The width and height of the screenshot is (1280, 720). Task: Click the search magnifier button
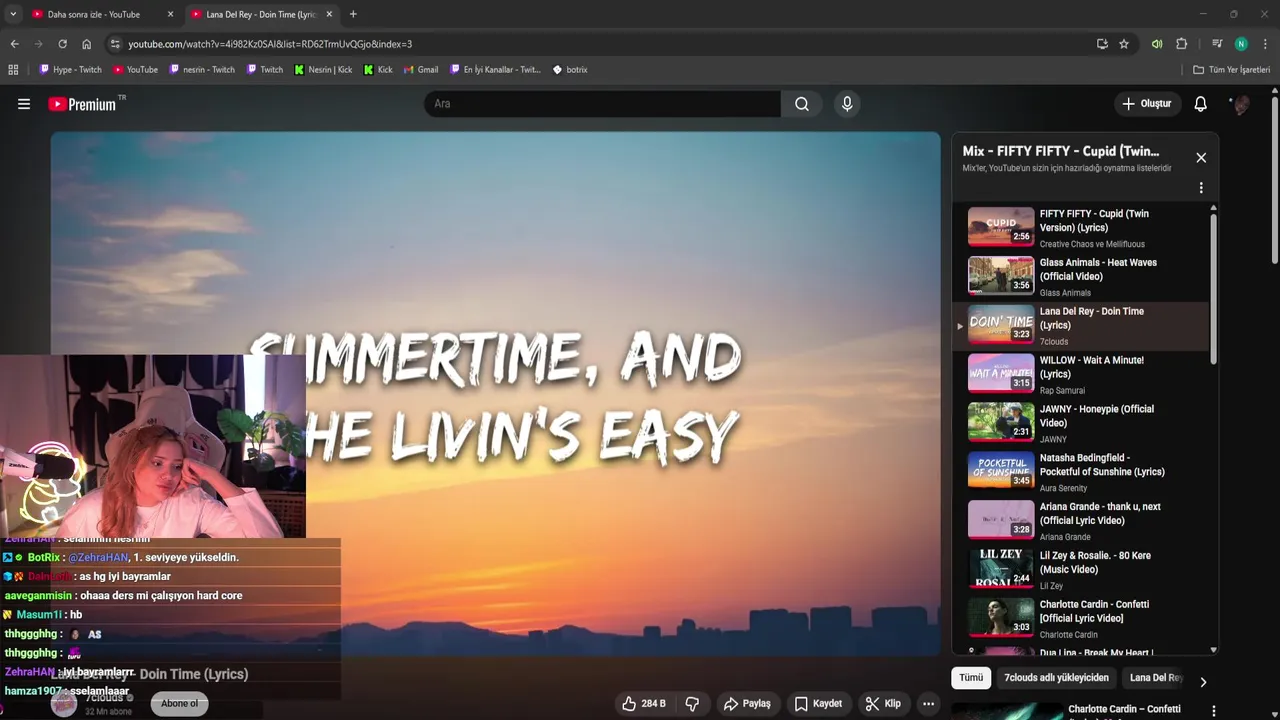click(802, 104)
